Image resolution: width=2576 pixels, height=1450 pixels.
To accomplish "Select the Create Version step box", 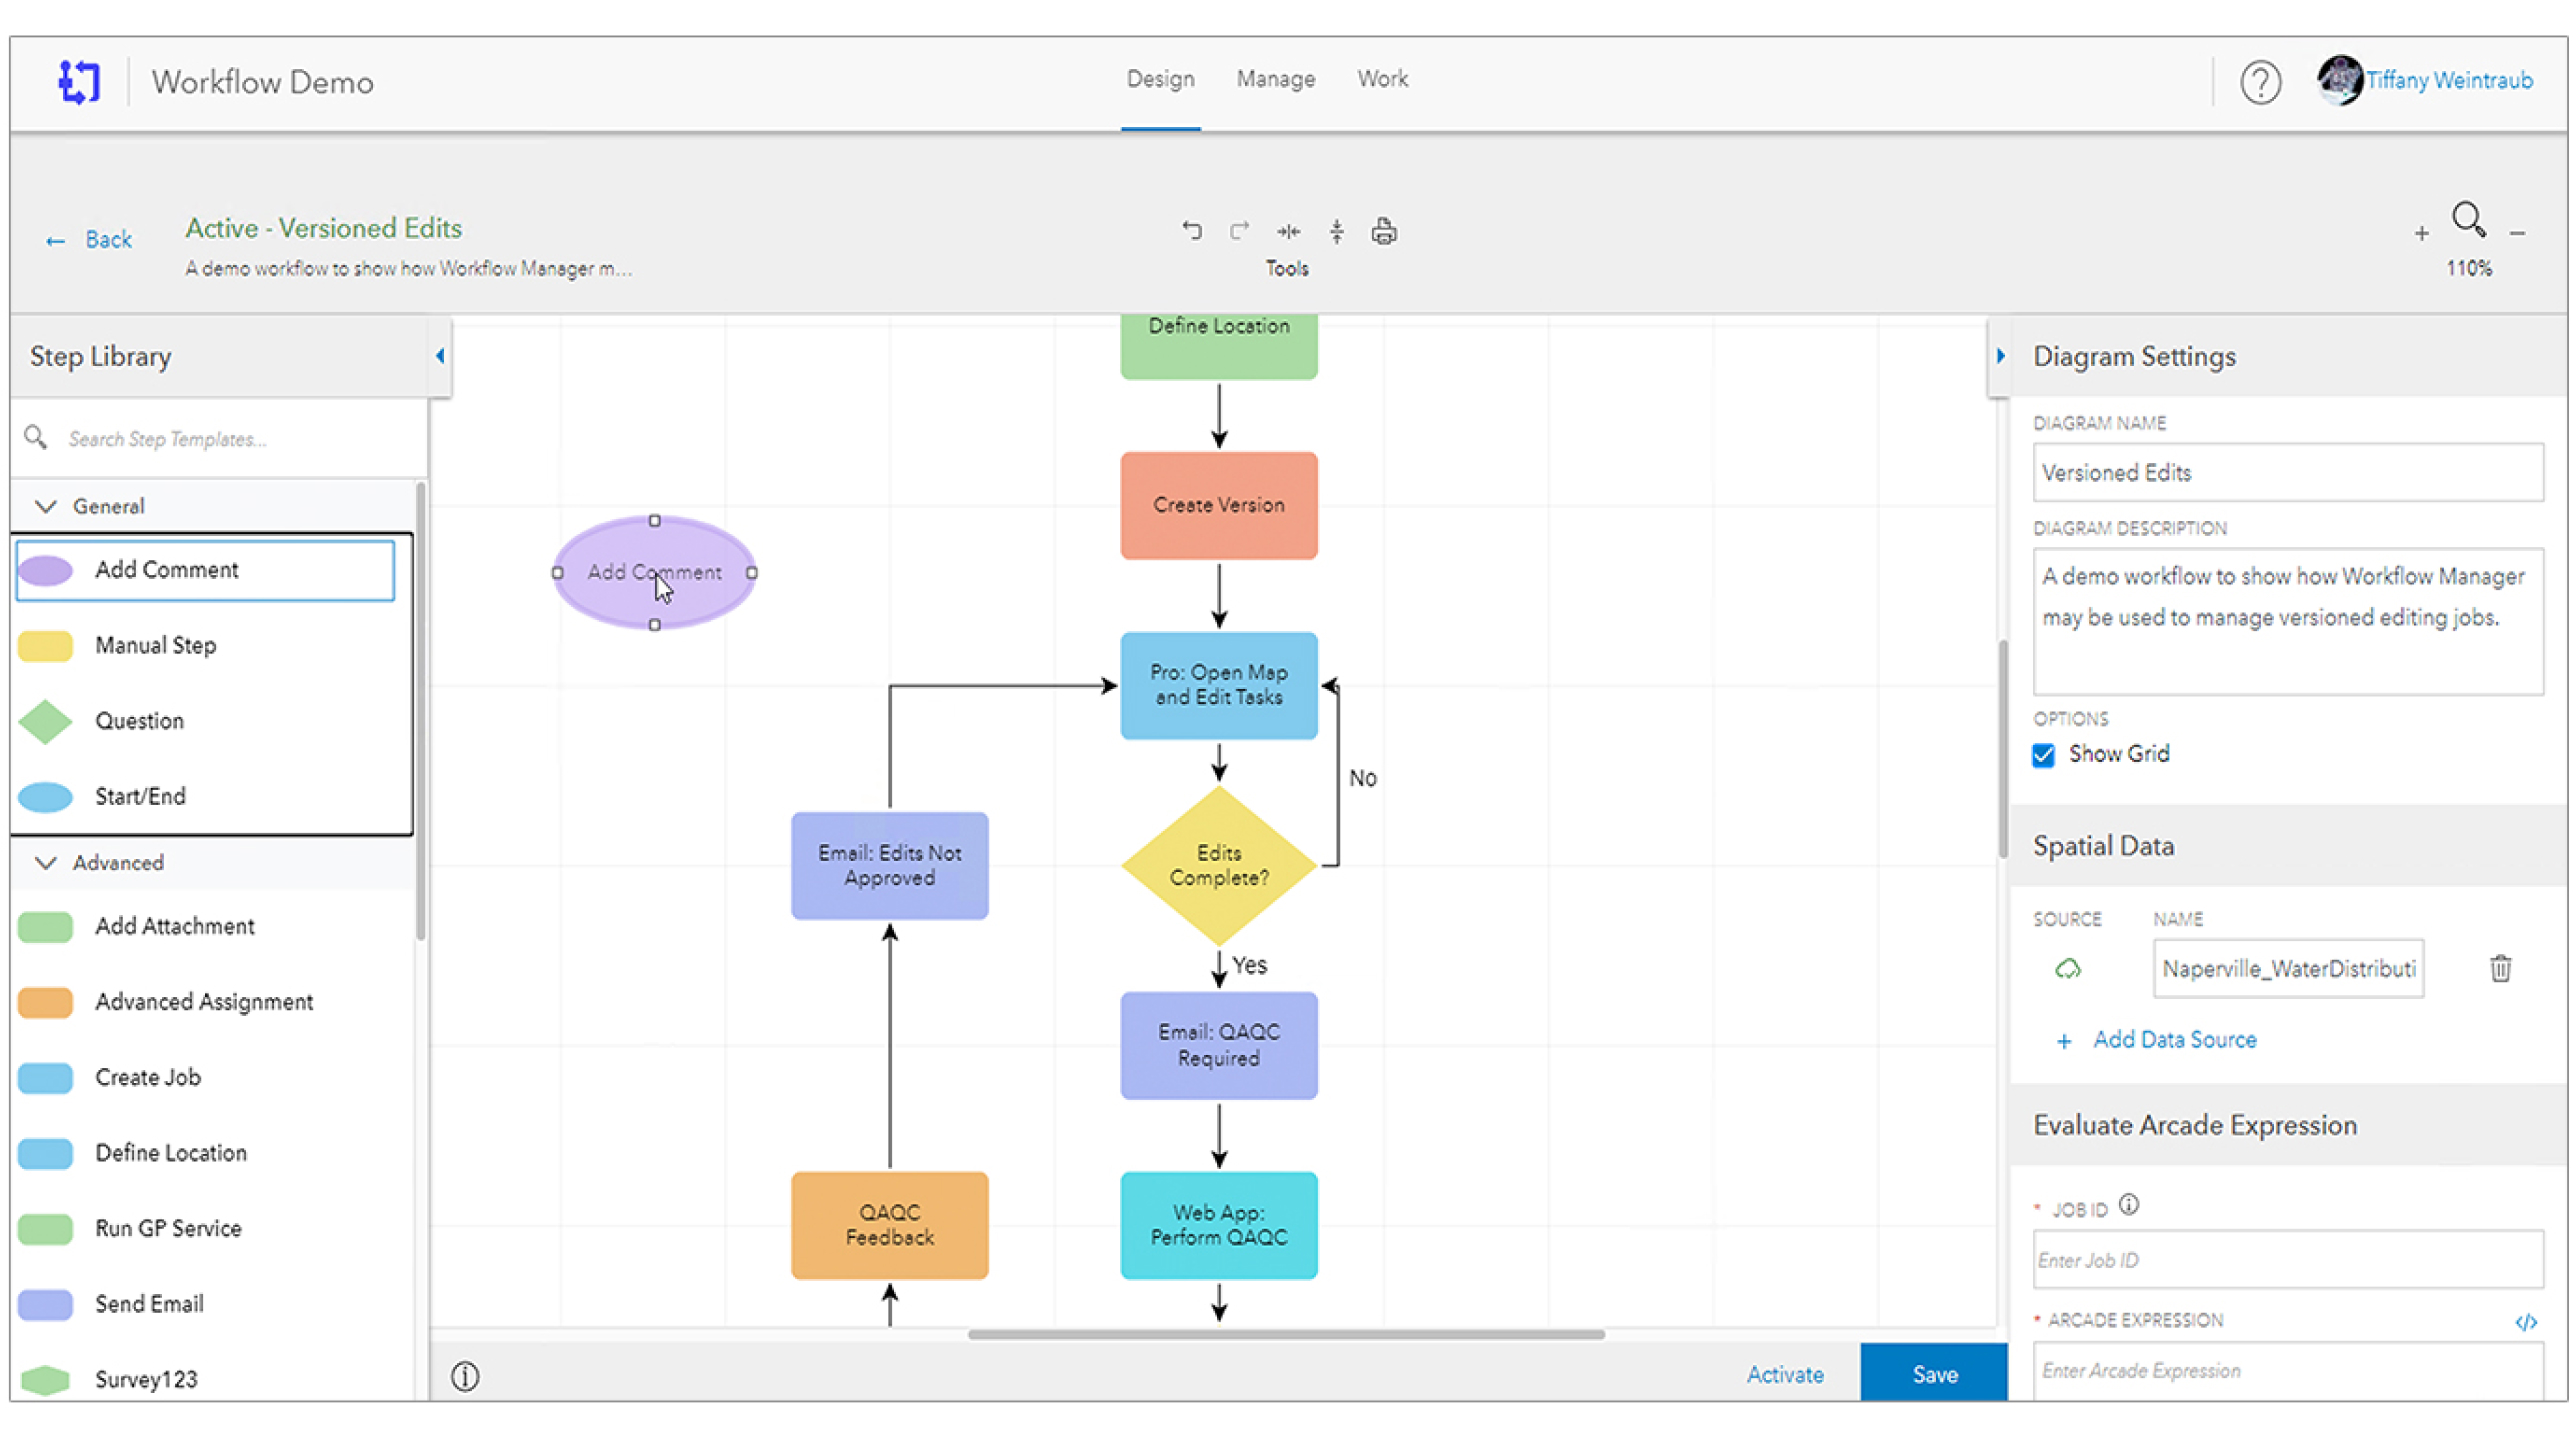I will tap(1219, 506).
